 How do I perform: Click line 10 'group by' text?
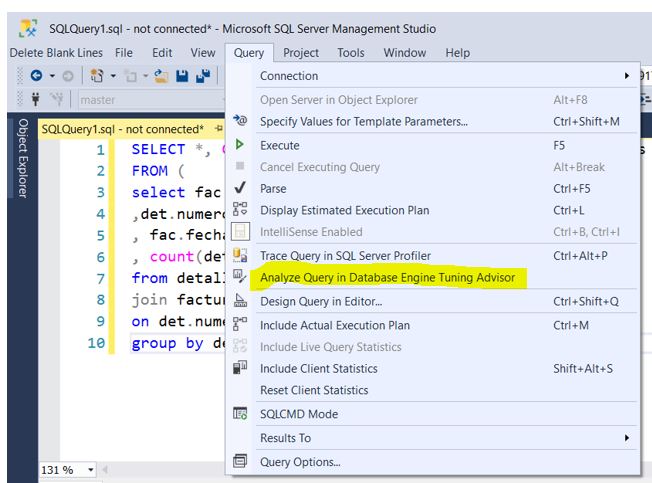coord(167,343)
